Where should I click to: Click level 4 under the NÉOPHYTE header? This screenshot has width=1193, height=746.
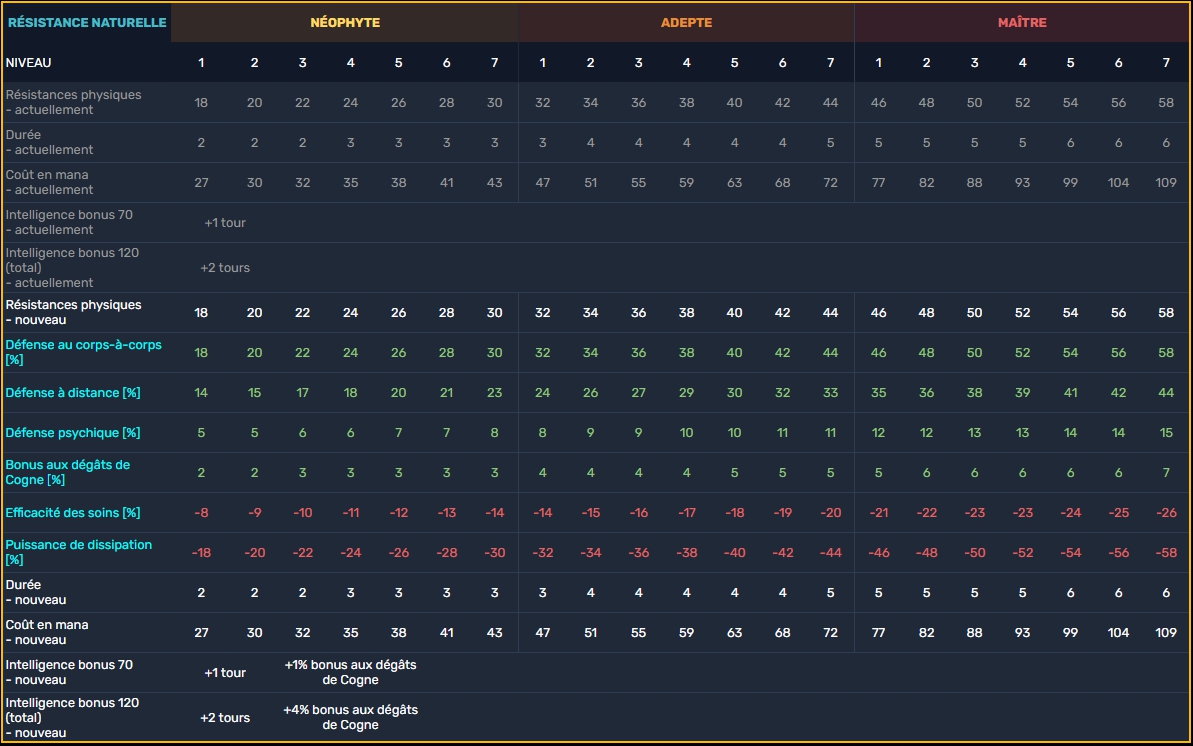pos(350,62)
